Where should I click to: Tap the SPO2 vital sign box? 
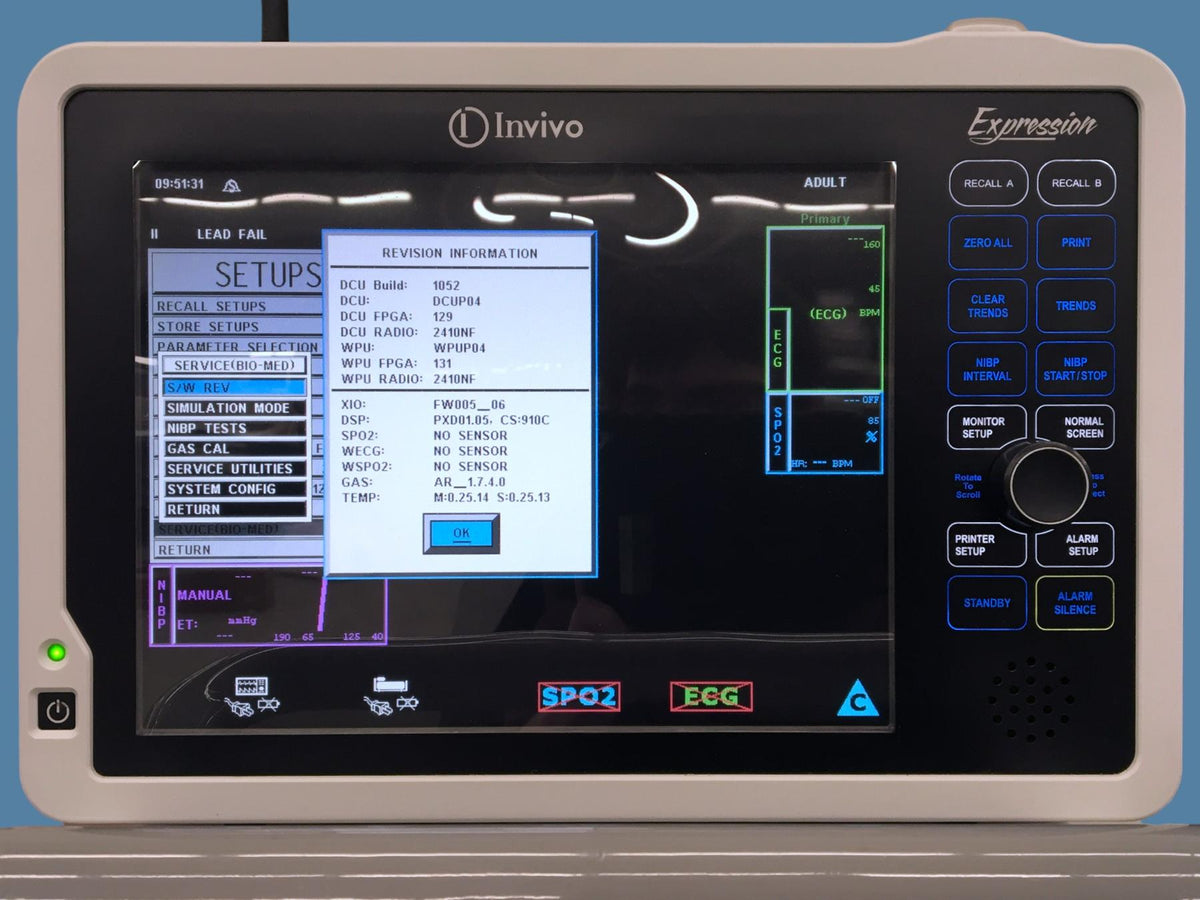[x=825, y=432]
